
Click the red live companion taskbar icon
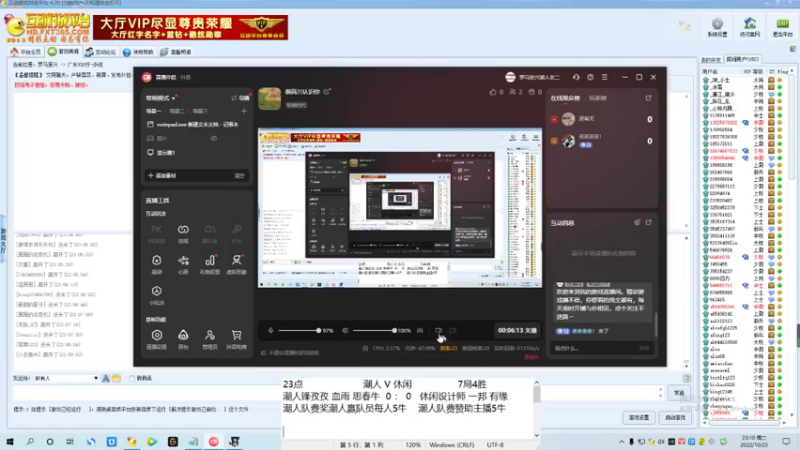pyautogui.click(x=213, y=442)
